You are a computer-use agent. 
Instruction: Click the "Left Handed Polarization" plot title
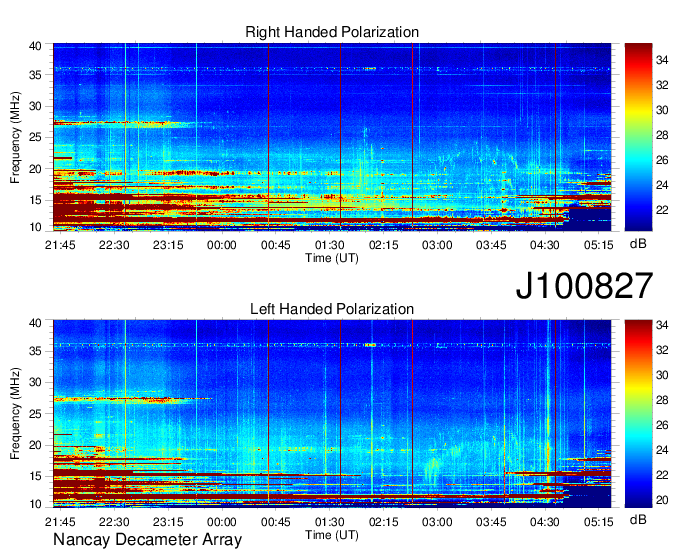click(332, 309)
